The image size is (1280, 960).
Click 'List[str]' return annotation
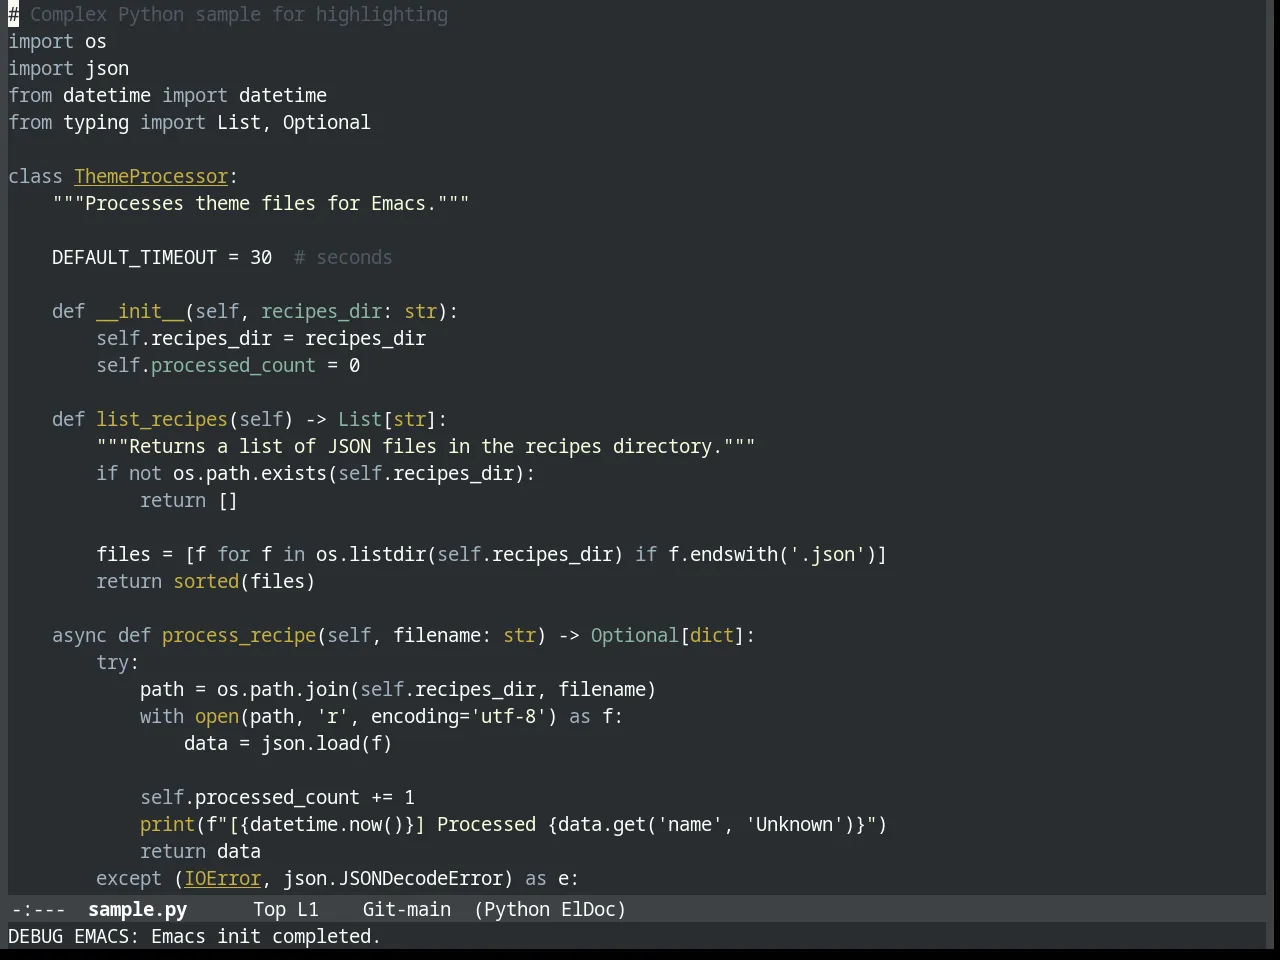(387, 419)
